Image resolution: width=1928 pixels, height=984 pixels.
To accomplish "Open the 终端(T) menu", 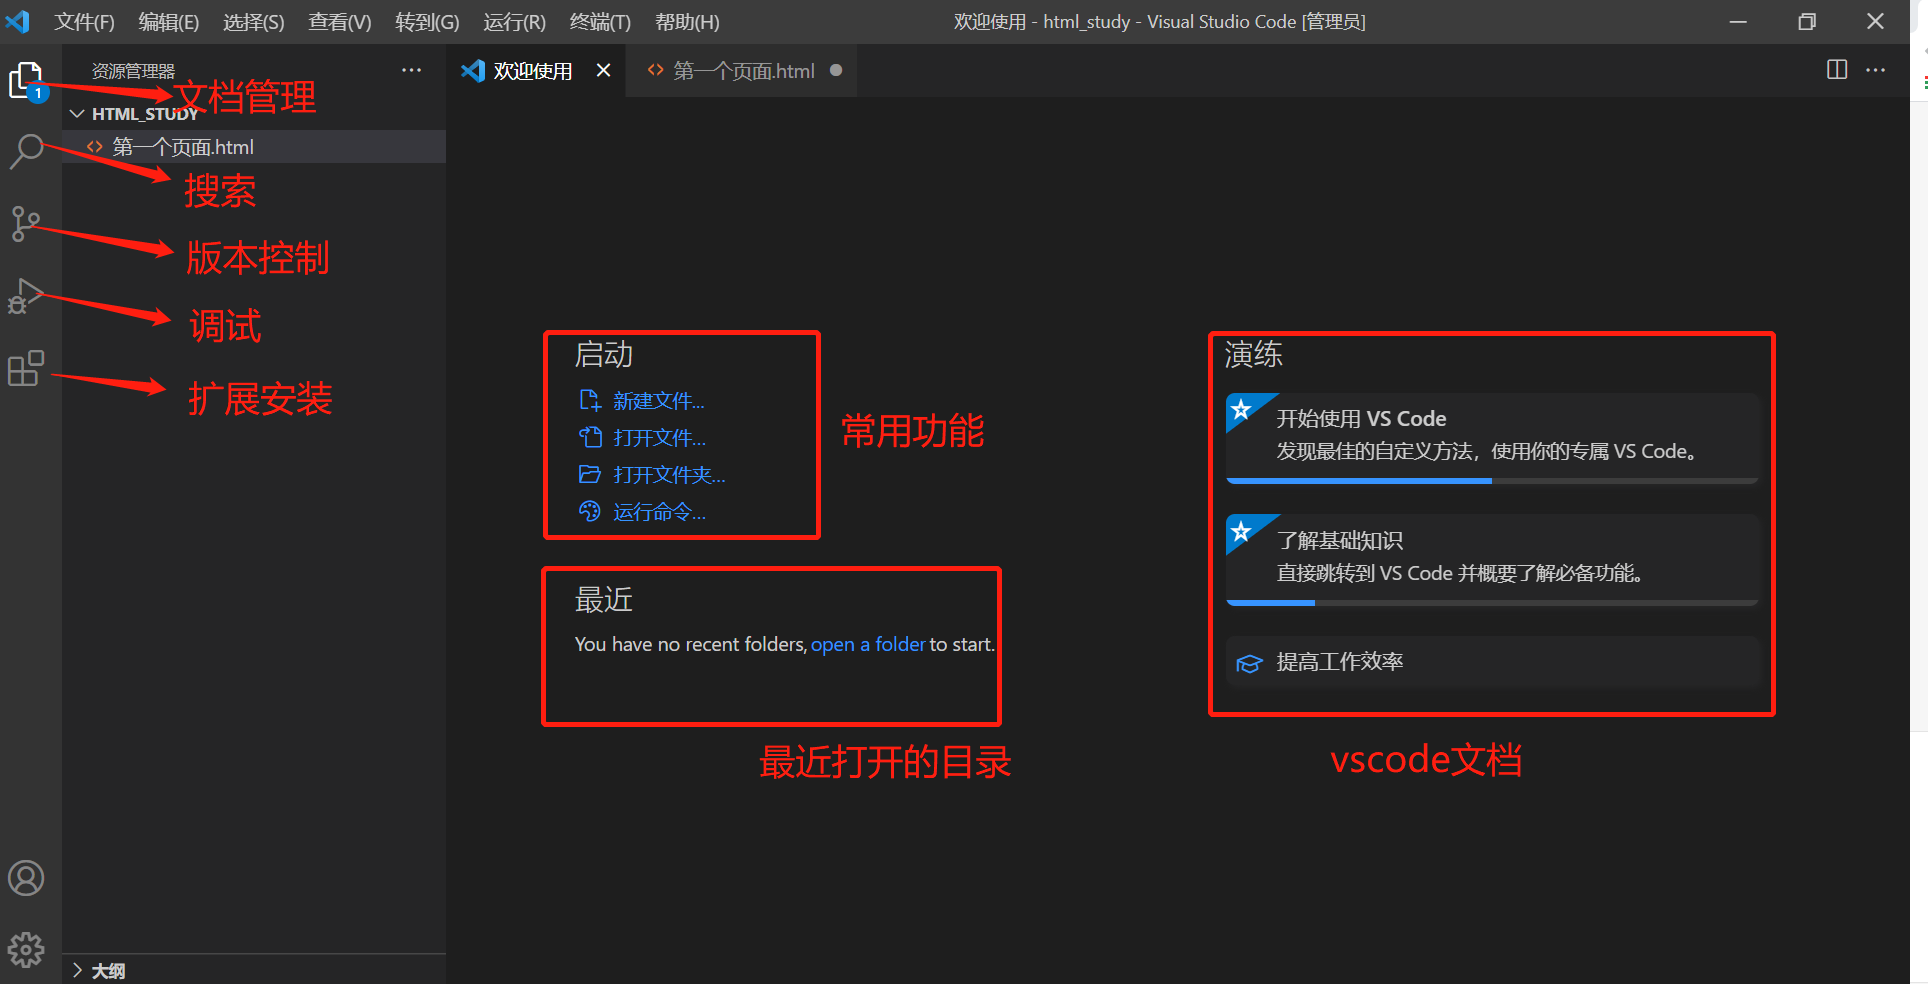I will point(600,22).
